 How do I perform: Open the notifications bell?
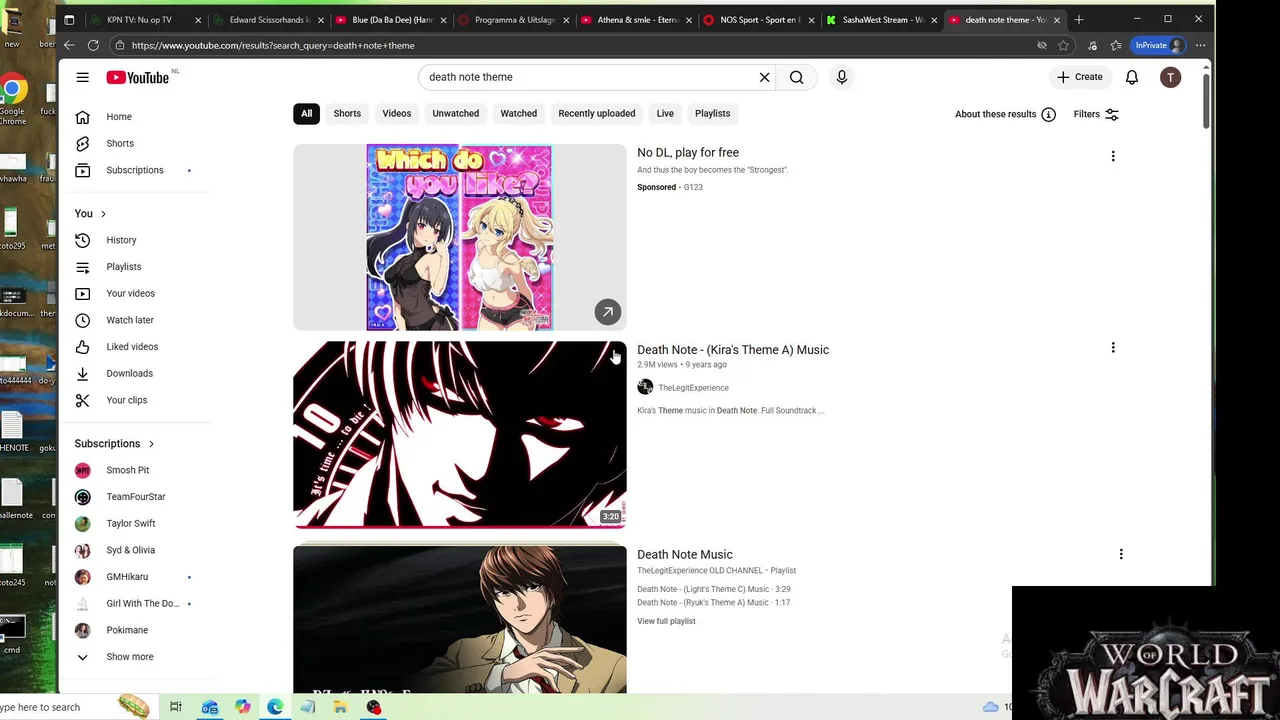click(1132, 77)
